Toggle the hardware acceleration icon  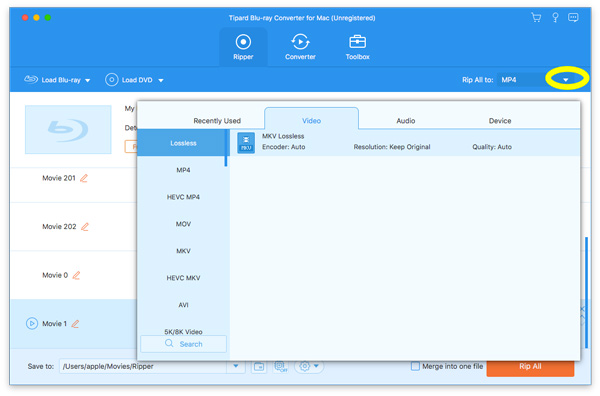(281, 366)
